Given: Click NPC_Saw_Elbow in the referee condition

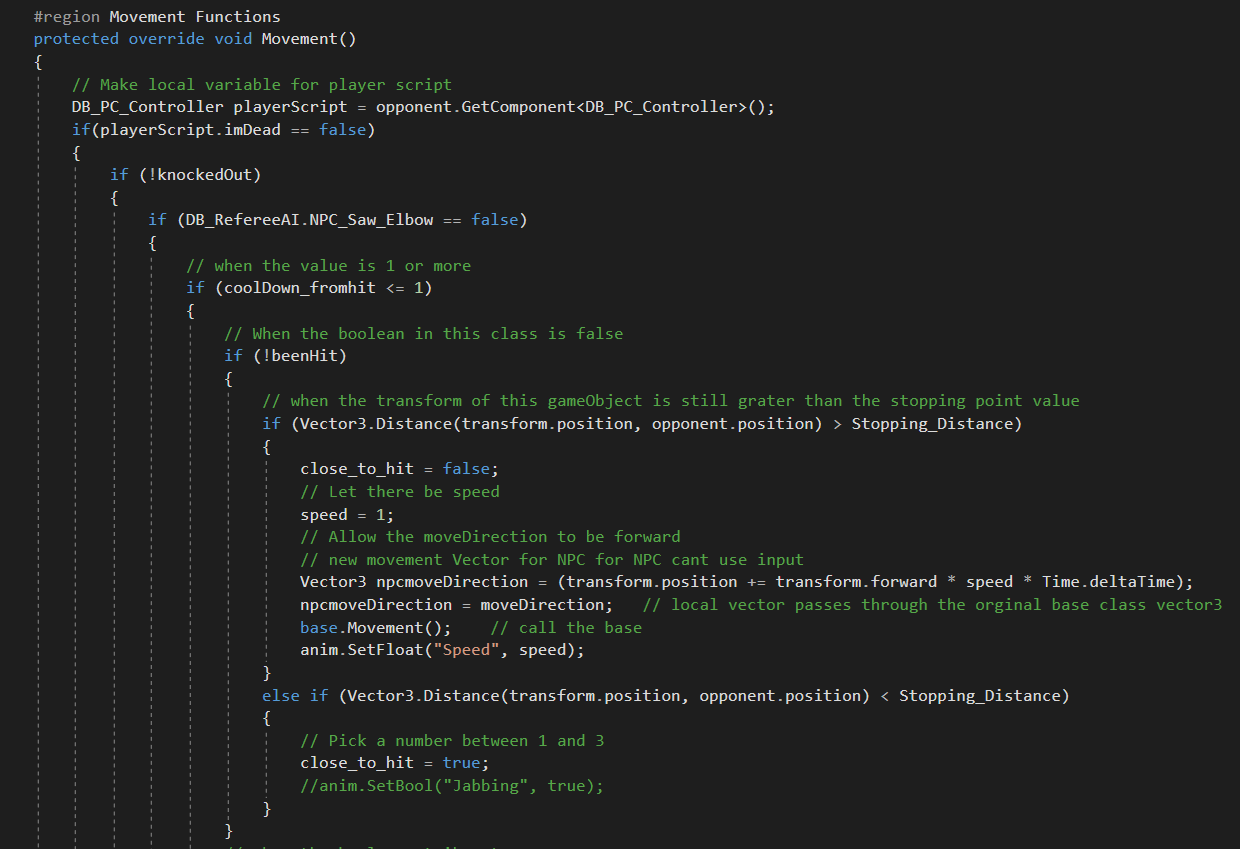Looking at the screenshot, I should (371, 220).
